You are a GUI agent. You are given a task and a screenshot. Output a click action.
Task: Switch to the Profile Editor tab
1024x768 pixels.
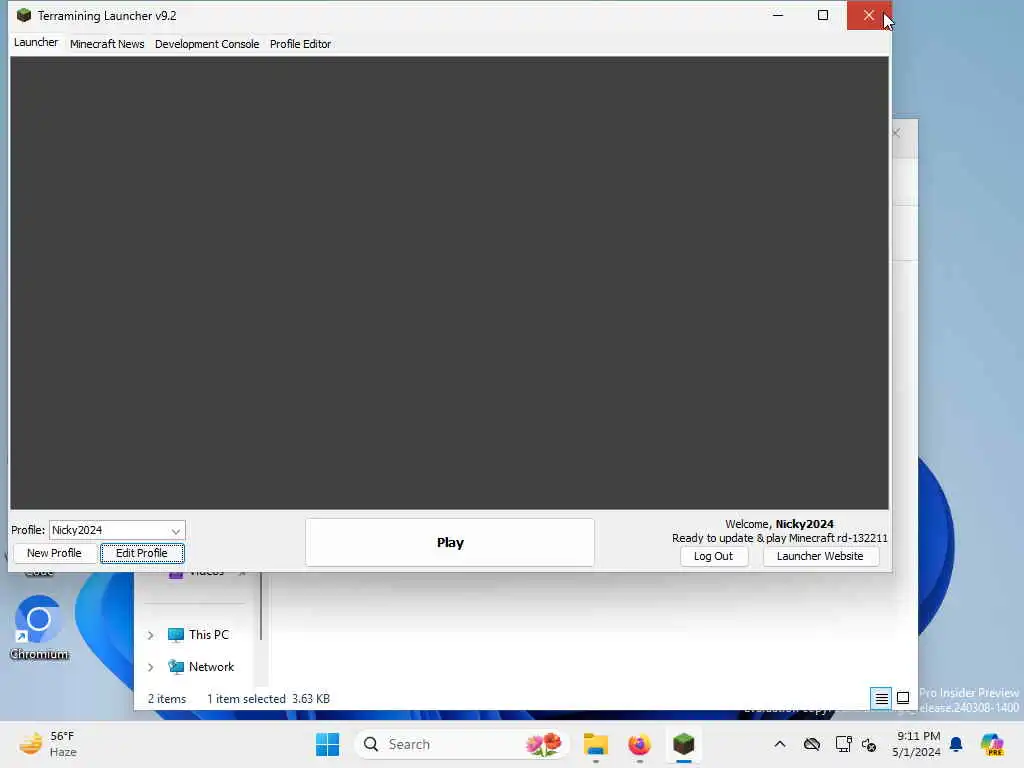click(x=300, y=44)
